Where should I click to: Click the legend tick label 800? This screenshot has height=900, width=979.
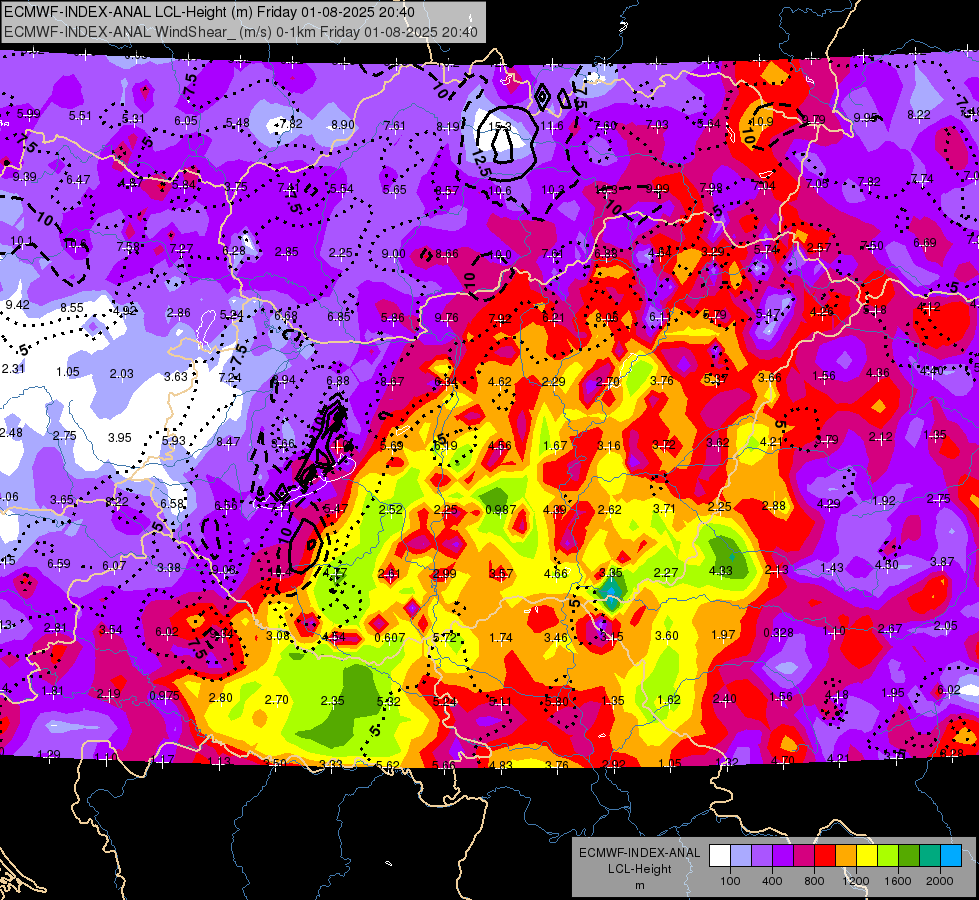click(814, 881)
